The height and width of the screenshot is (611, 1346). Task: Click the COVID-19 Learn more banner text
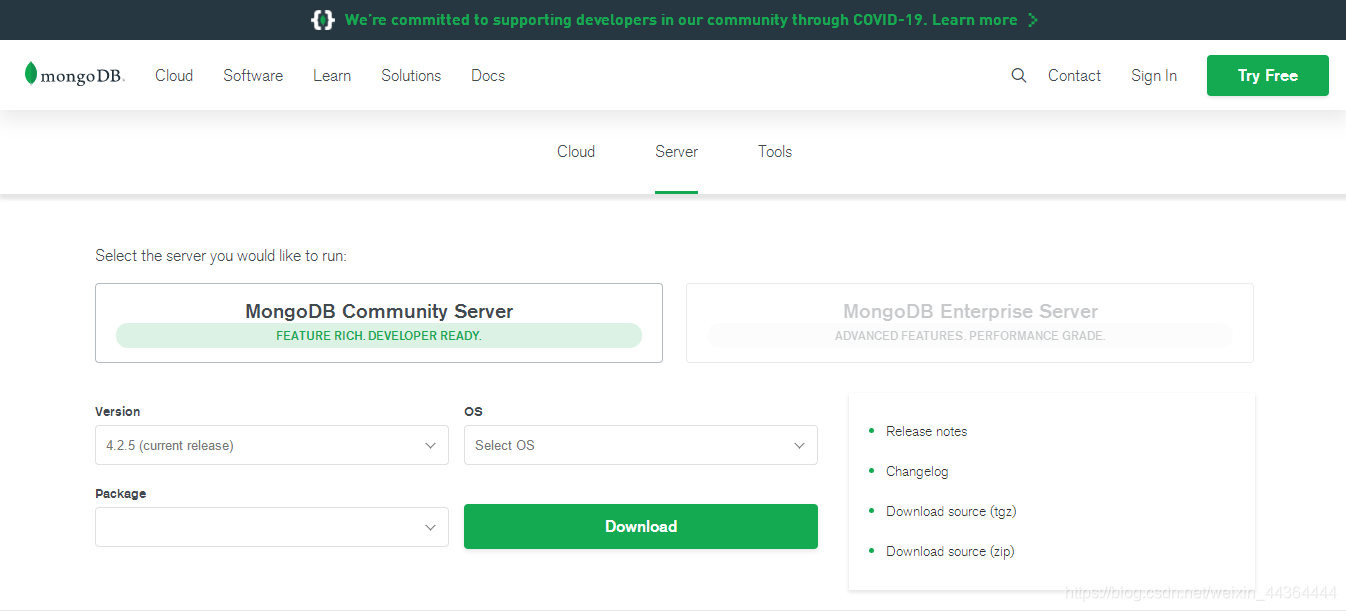(681, 20)
